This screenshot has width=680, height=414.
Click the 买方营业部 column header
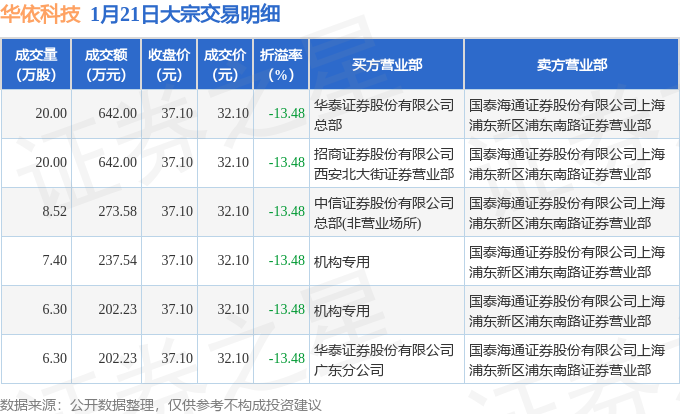click(386, 65)
